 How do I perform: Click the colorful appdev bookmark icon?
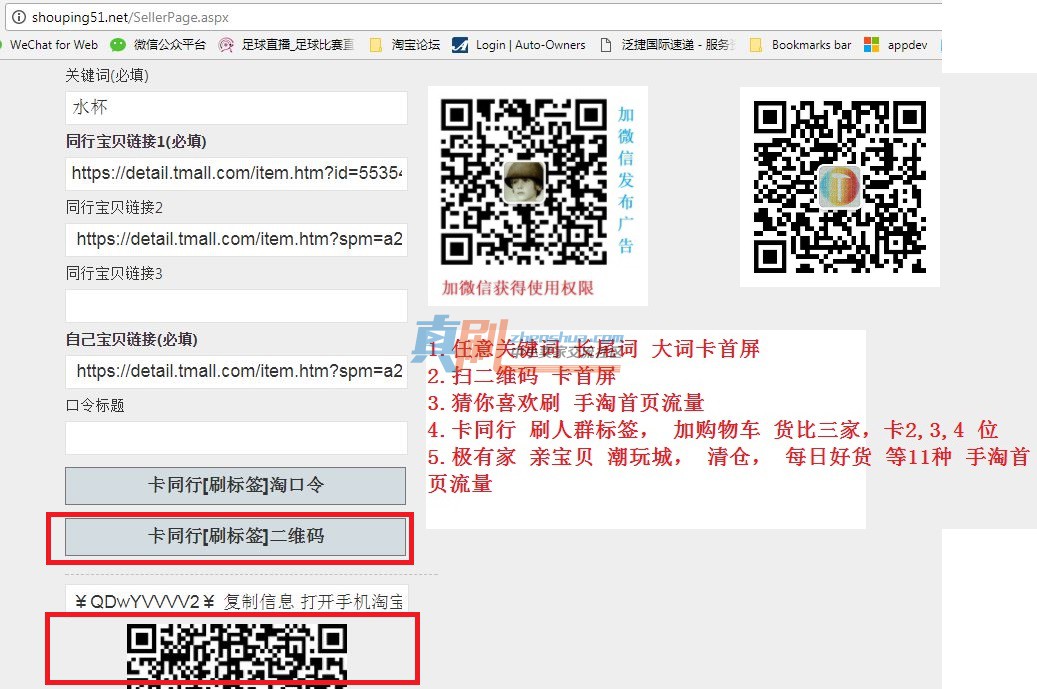[x=872, y=45]
